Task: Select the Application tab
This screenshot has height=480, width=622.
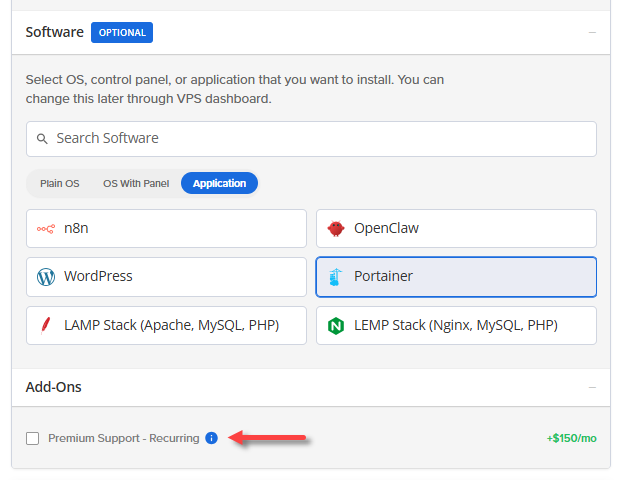Action: click(x=219, y=183)
